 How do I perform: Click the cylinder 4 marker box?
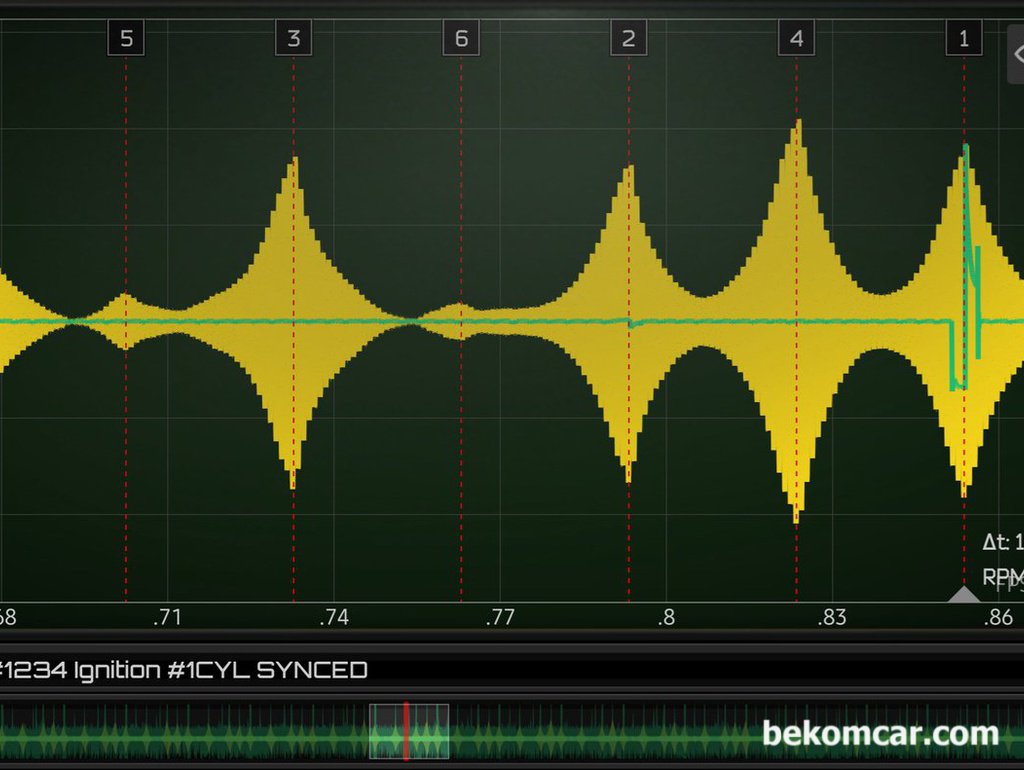796,39
